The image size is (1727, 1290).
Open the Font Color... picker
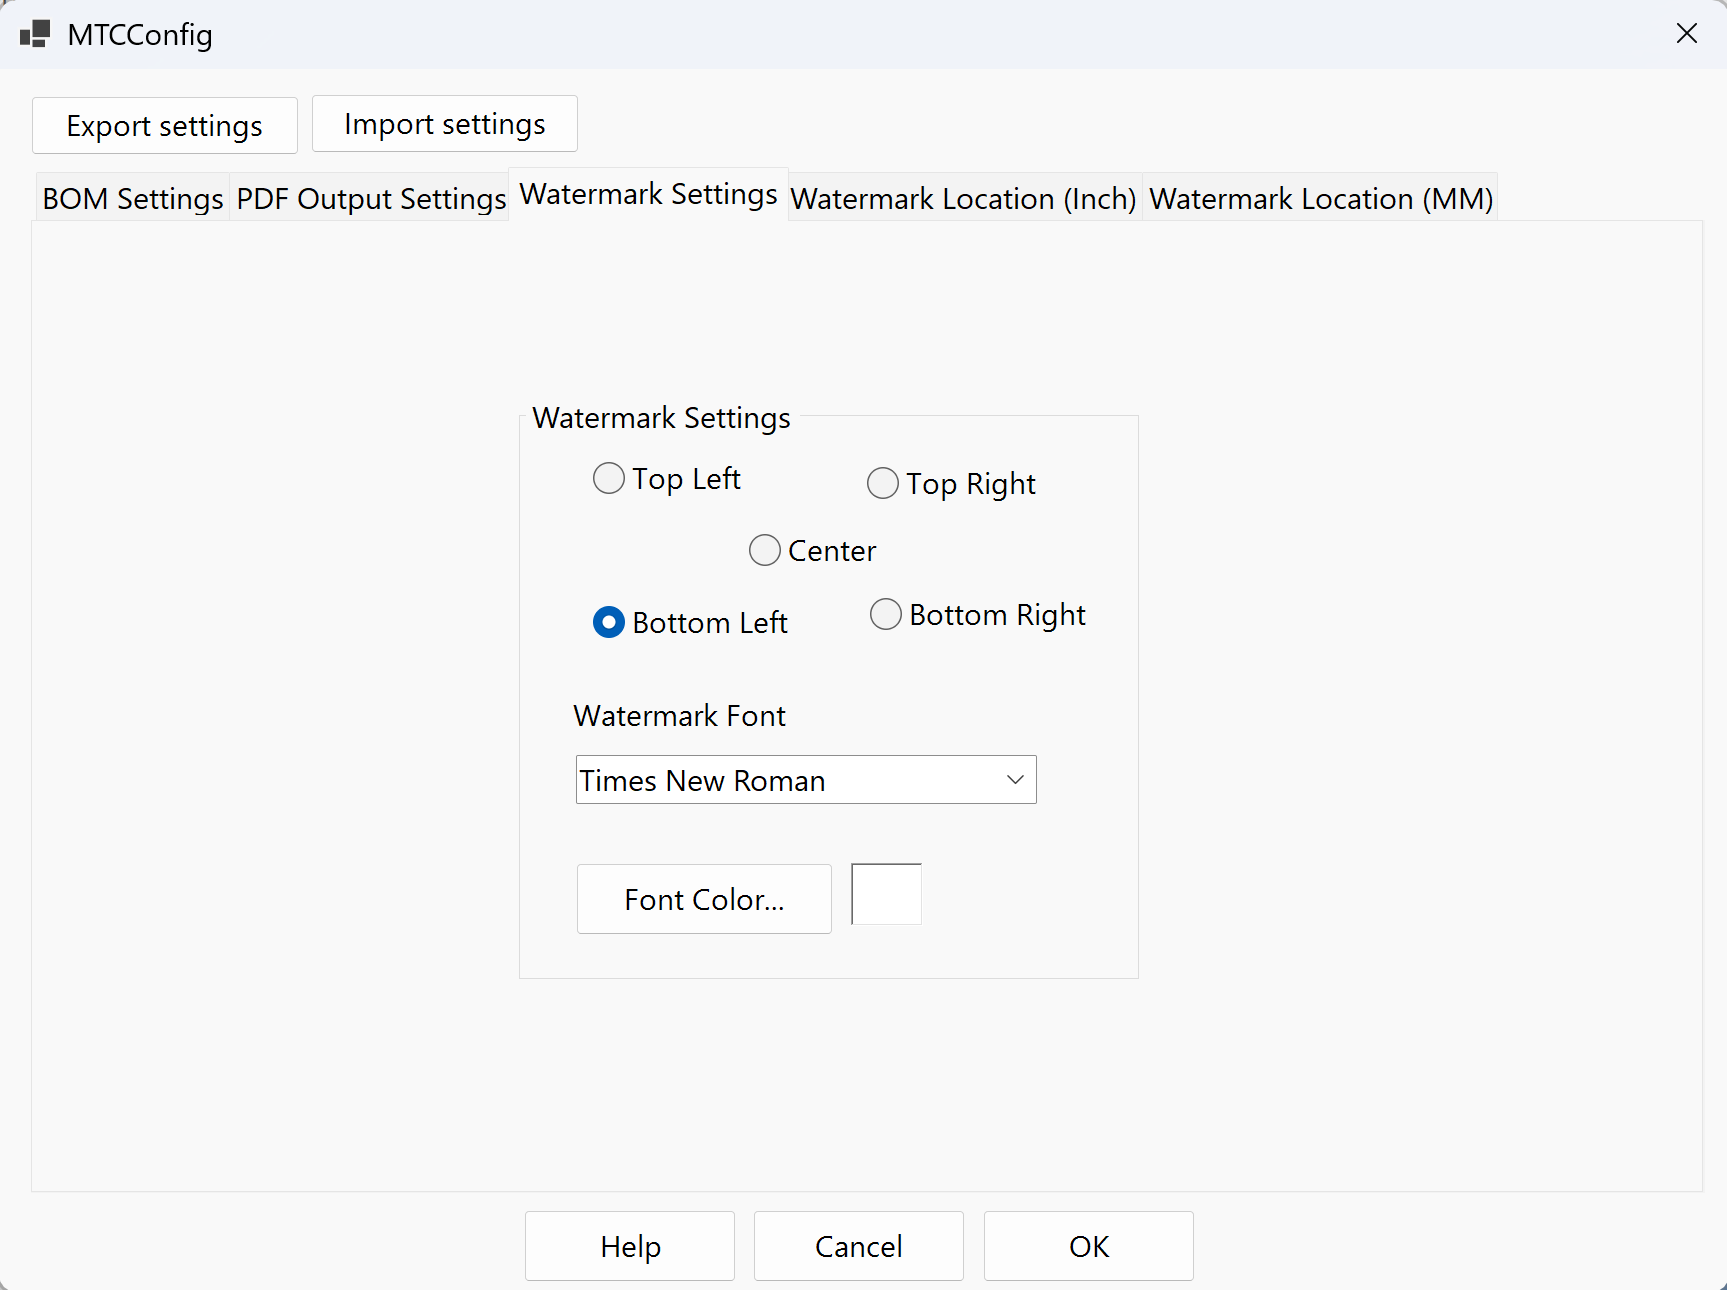[704, 899]
